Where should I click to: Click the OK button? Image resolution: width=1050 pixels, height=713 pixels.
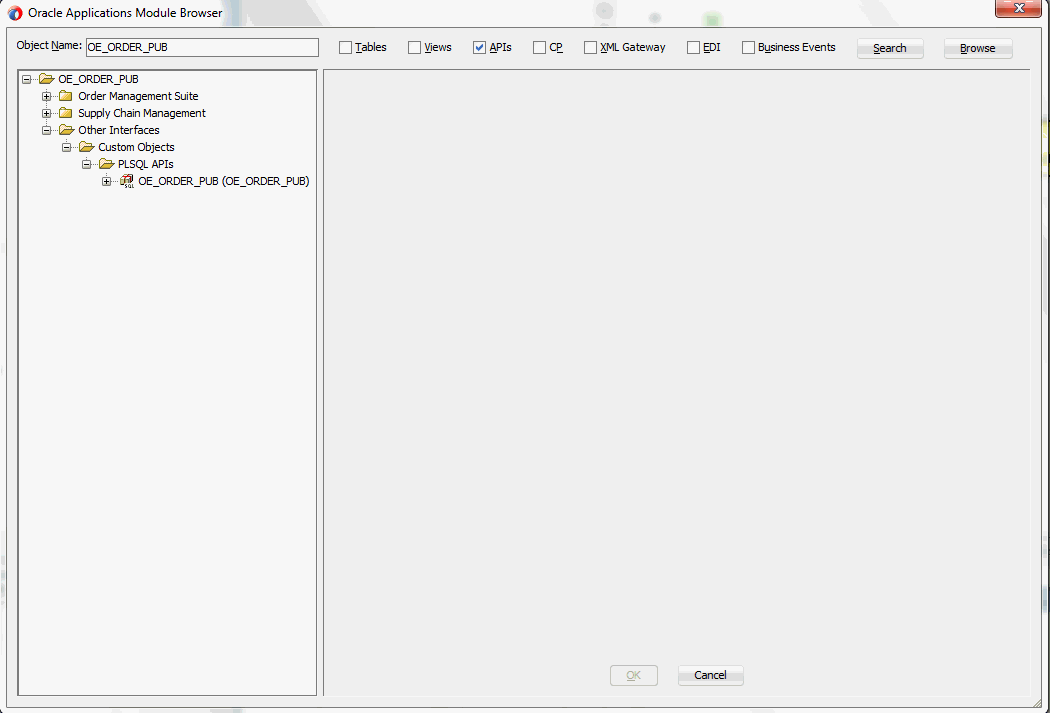[x=633, y=675]
